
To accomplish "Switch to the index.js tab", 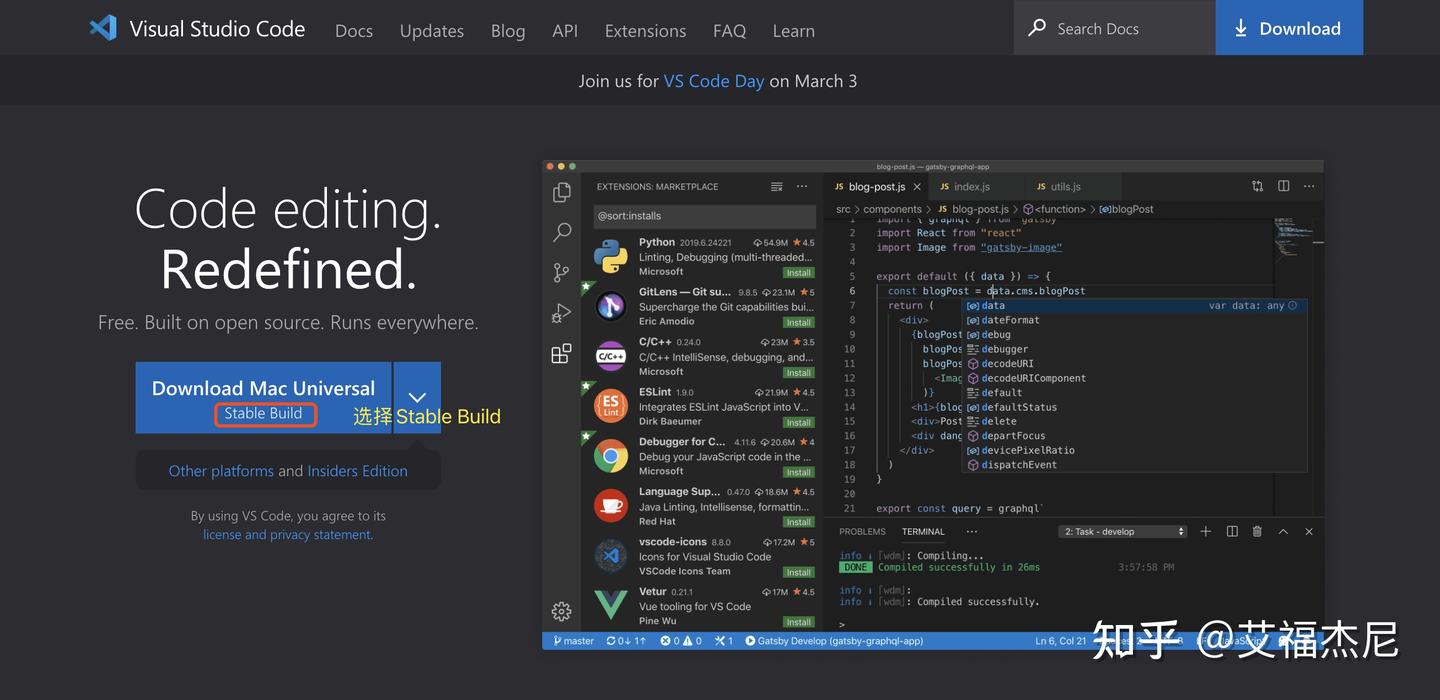I will (x=971, y=186).
